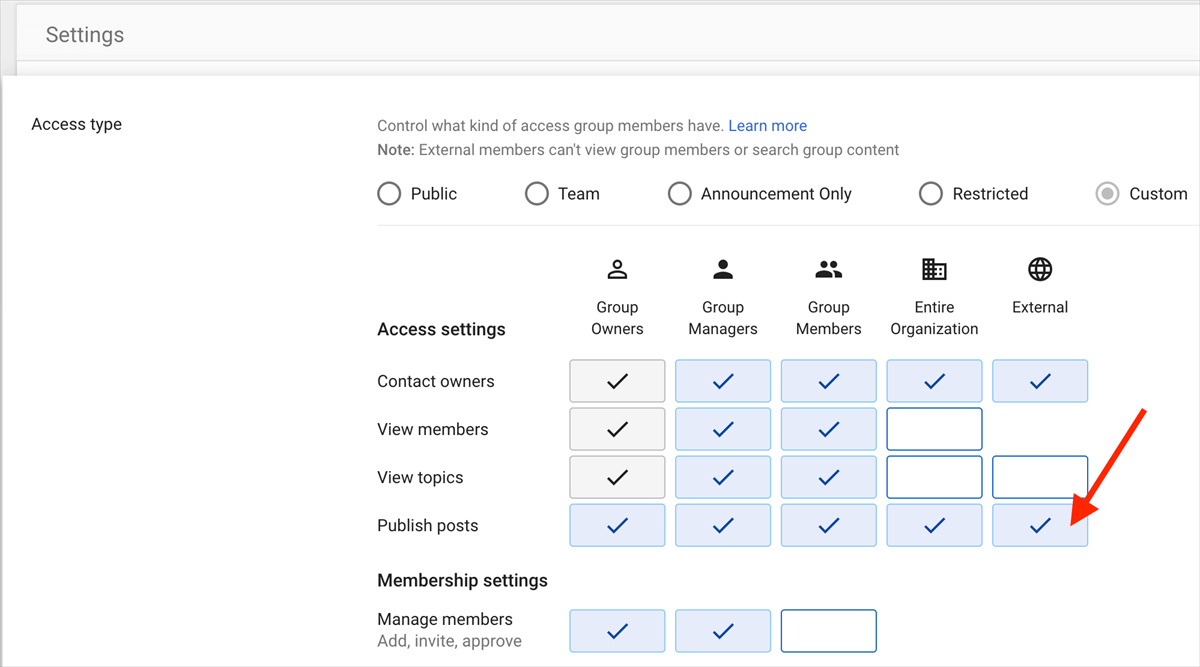Click the Group Owners person icon

click(x=617, y=269)
